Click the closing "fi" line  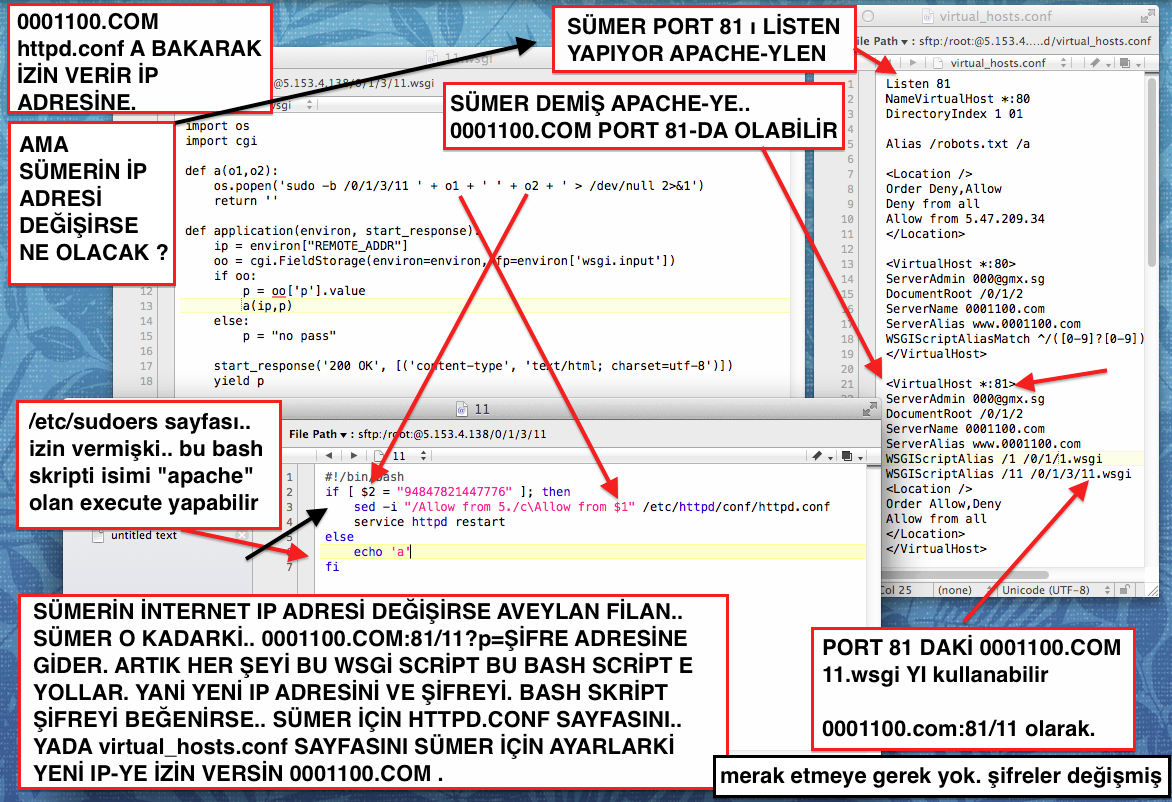(332, 567)
